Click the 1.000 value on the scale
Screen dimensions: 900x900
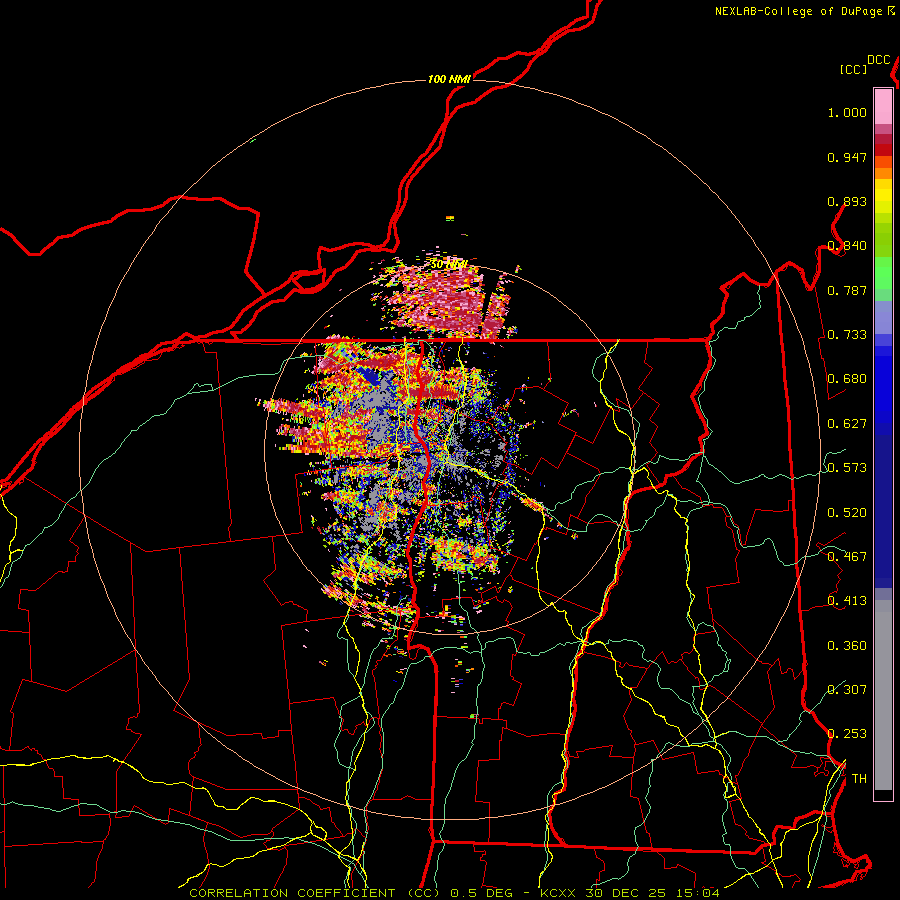pyautogui.click(x=847, y=112)
